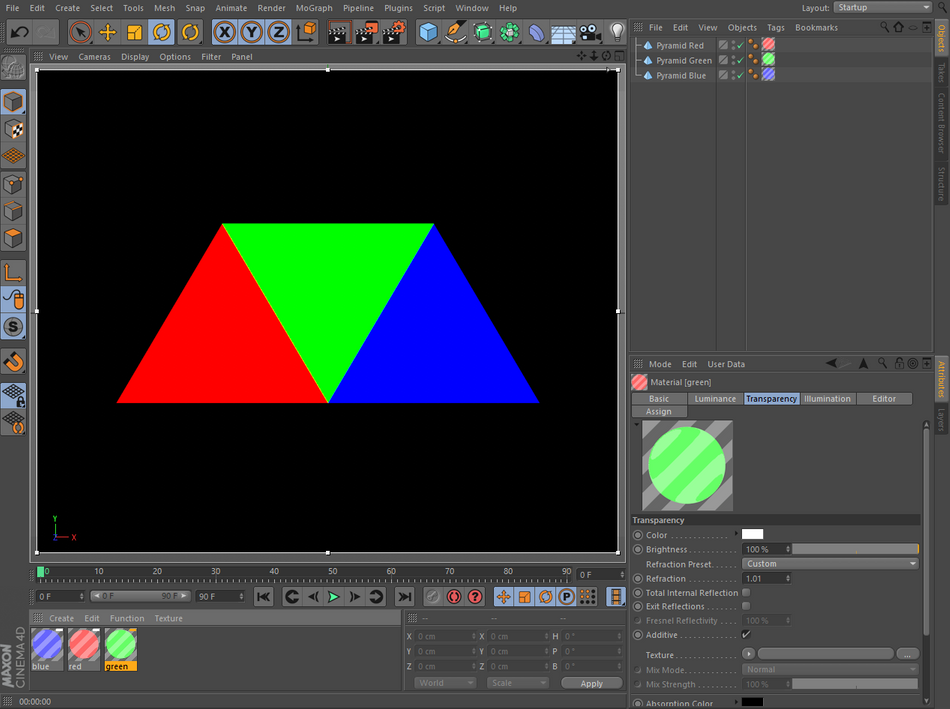Open Edit Render Settings clapperboard icon
The height and width of the screenshot is (709, 950).
pyautogui.click(x=394, y=32)
